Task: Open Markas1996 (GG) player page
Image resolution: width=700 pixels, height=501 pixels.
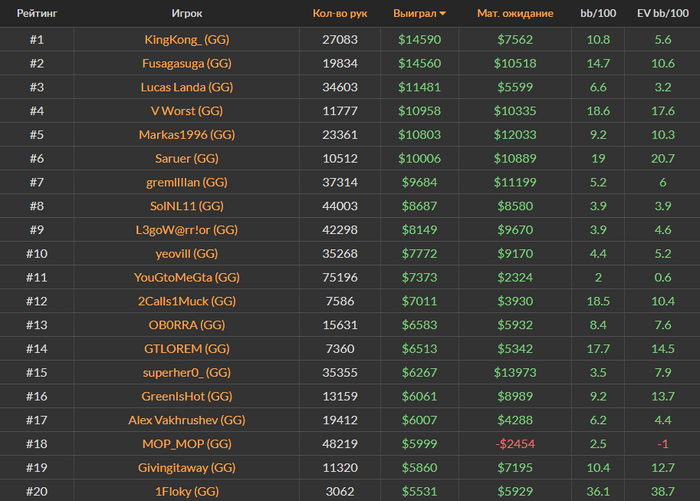Action: coord(187,134)
